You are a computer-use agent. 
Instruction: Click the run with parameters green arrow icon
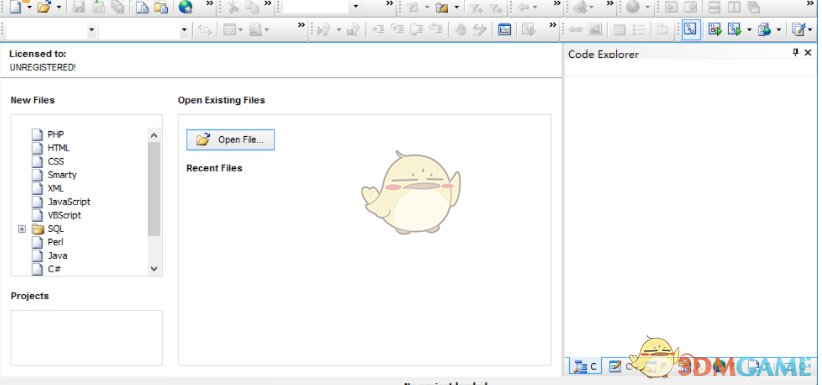click(735, 30)
